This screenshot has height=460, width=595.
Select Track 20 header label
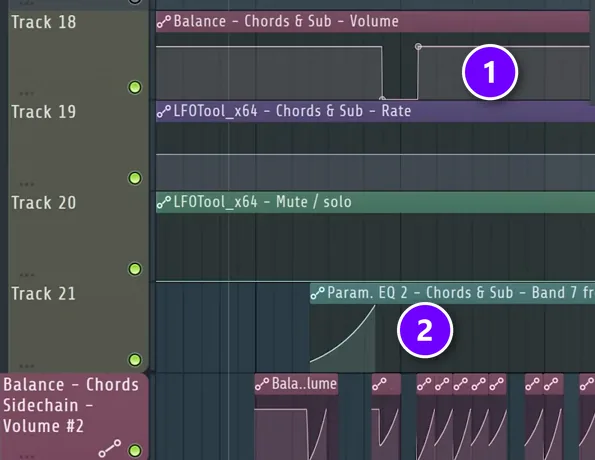[x=44, y=203]
